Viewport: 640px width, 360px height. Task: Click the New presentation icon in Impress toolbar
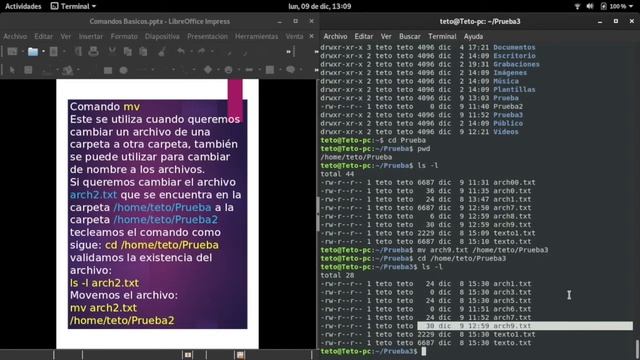pyautogui.click(x=12, y=51)
